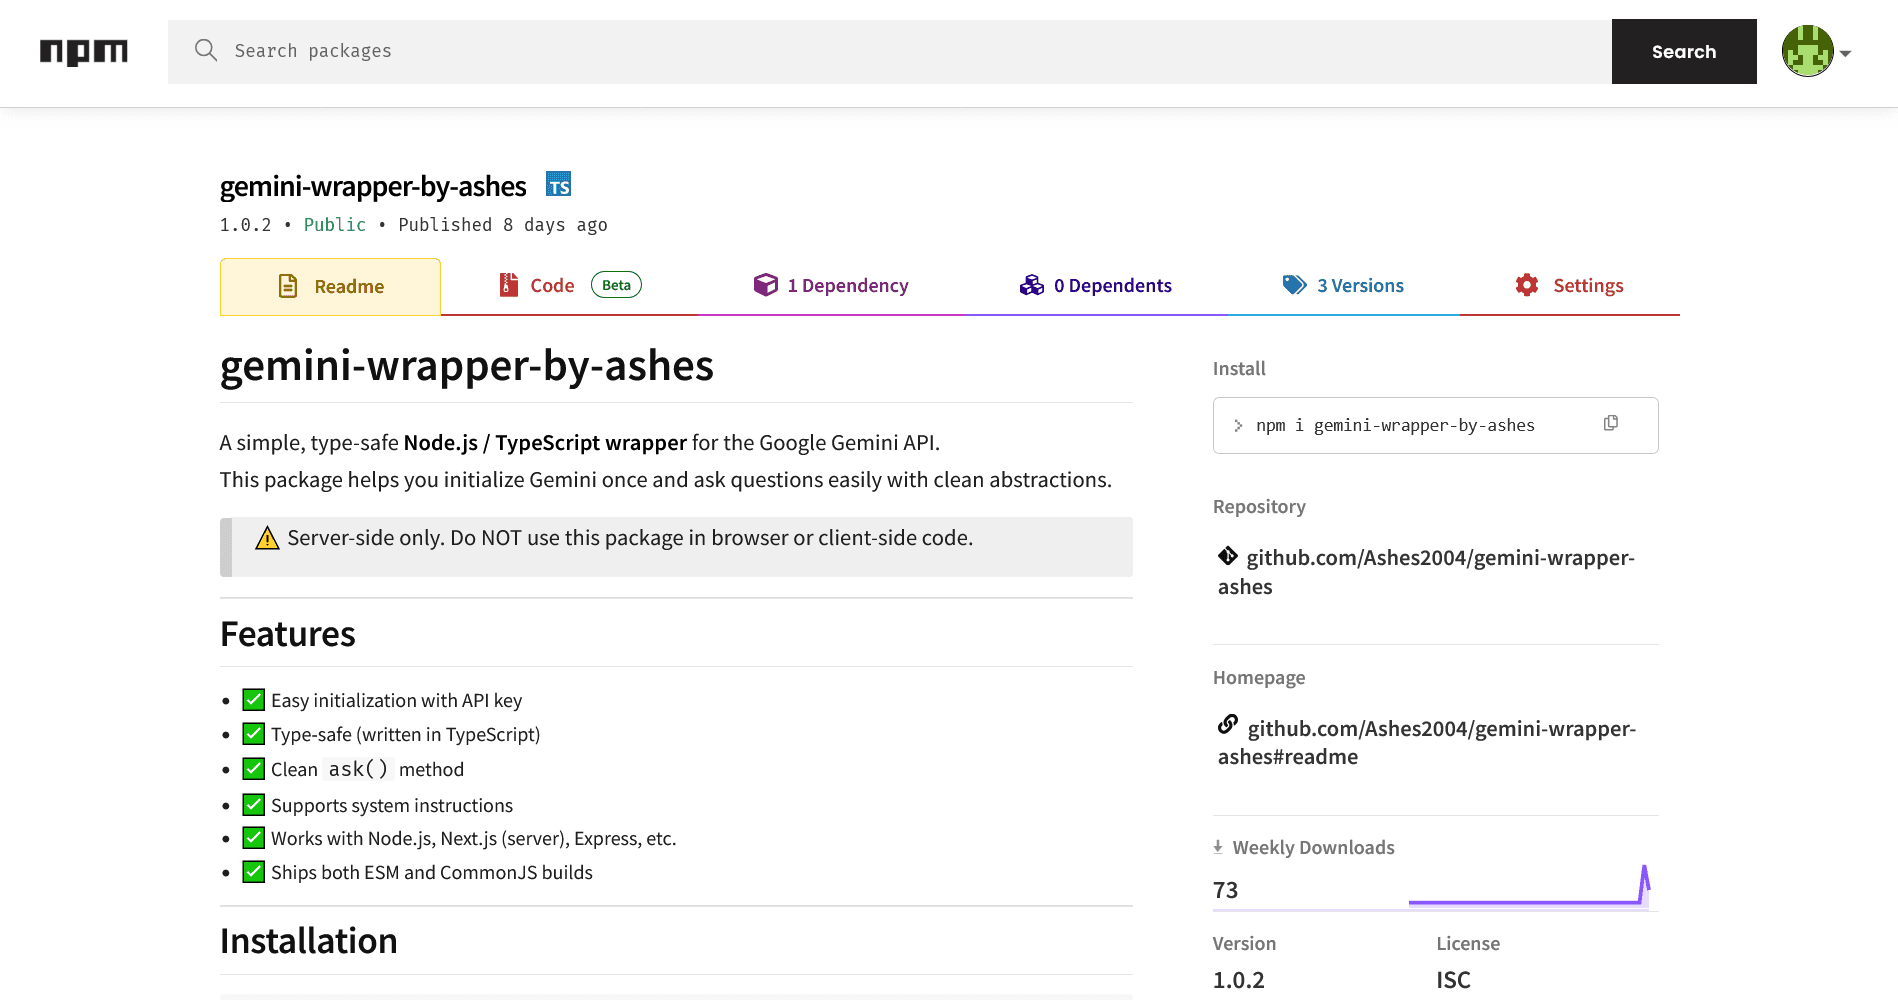Click the homepage chain link icon

coord(1228,724)
